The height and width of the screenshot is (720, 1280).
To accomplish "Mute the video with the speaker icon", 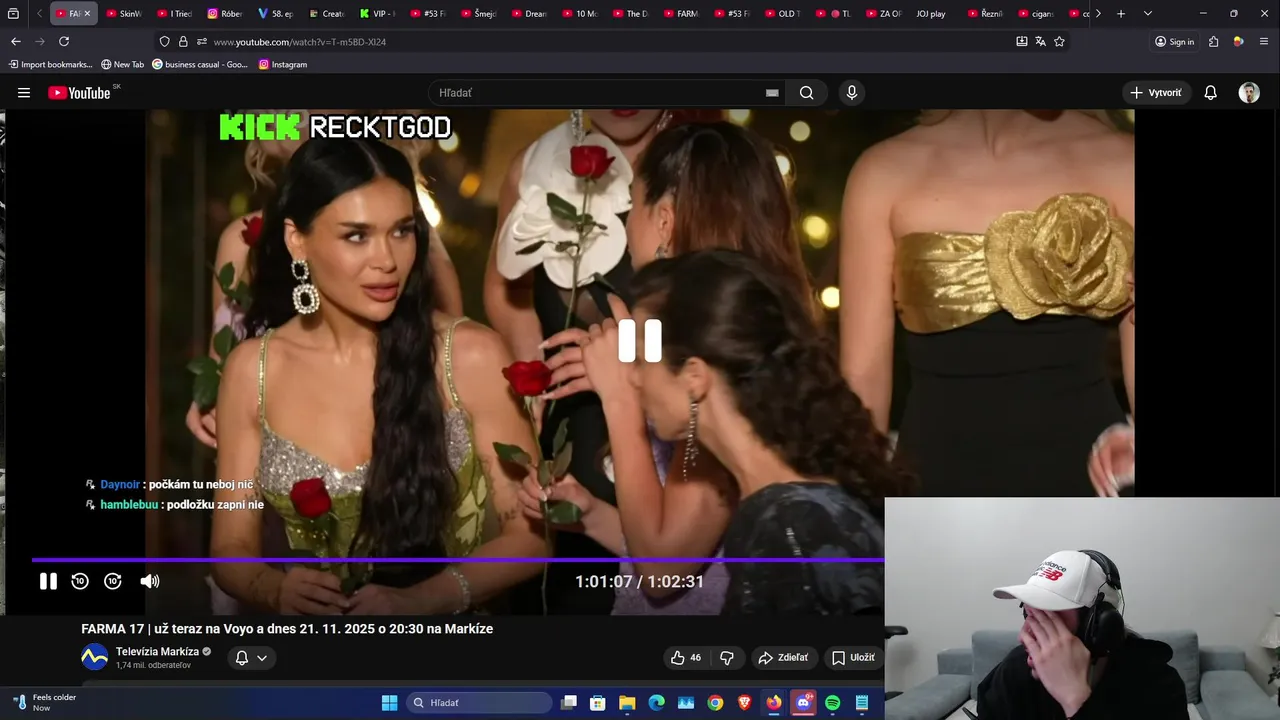I will (x=150, y=581).
